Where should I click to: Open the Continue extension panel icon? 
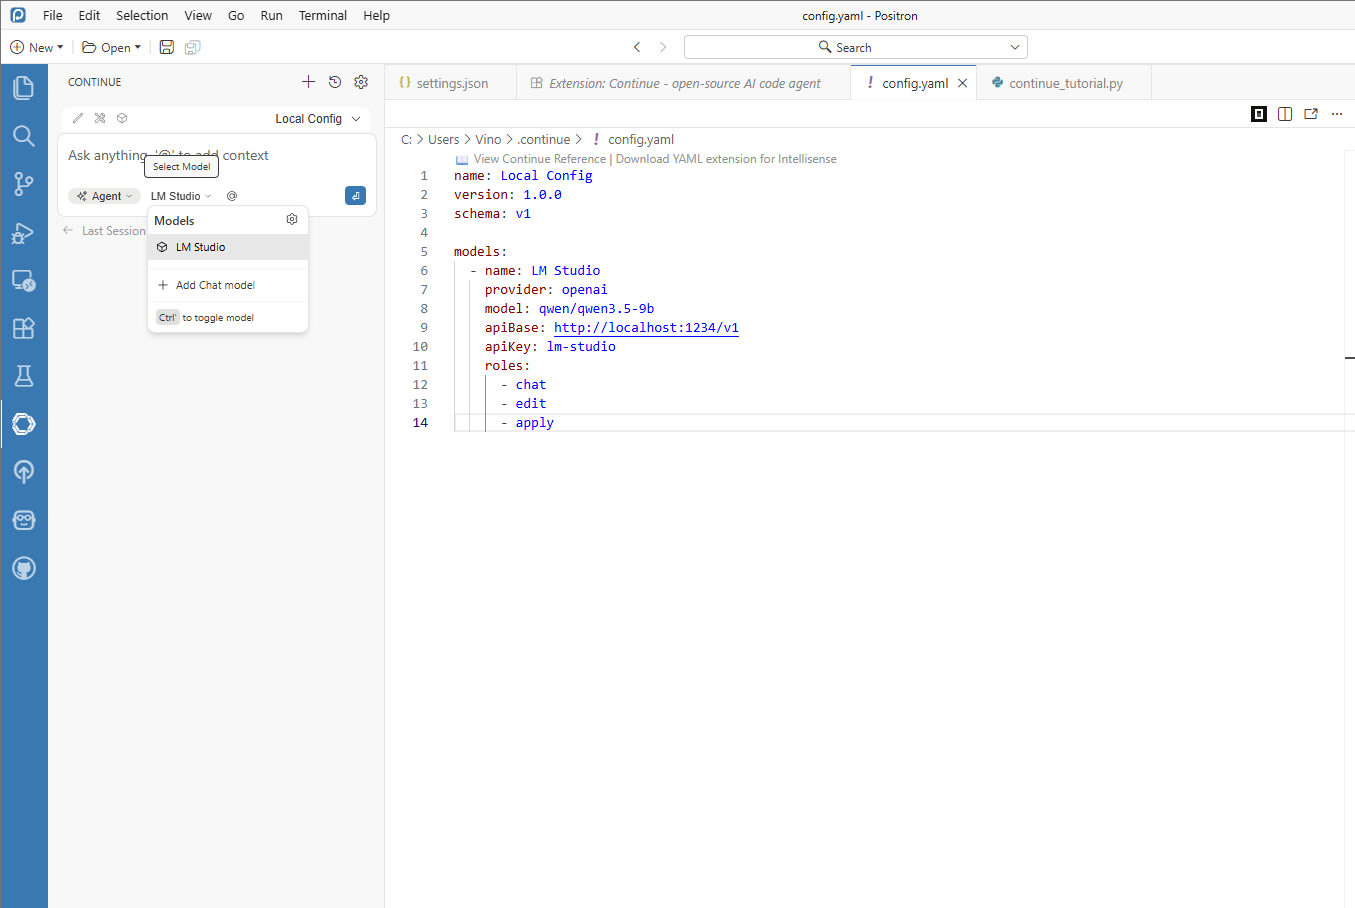point(24,424)
